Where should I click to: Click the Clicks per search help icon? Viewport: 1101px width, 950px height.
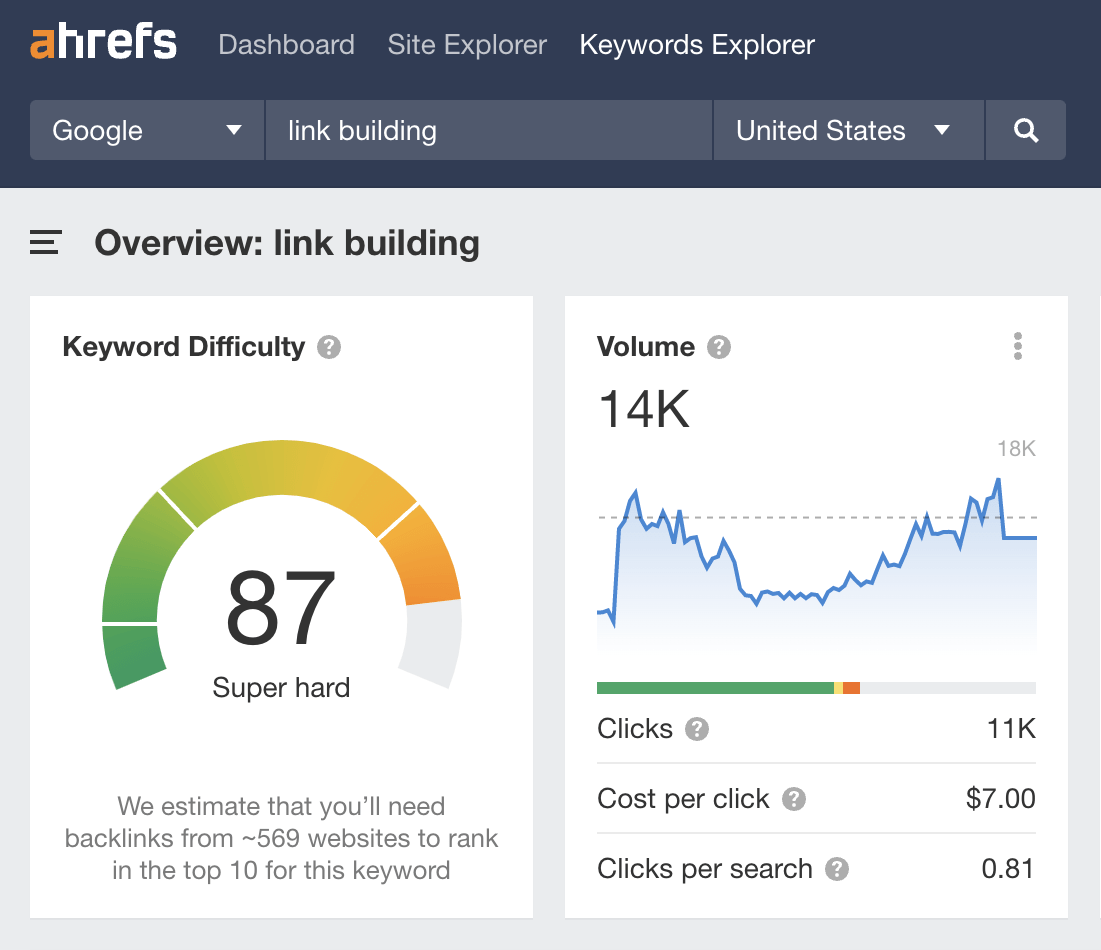pyautogui.click(x=837, y=869)
